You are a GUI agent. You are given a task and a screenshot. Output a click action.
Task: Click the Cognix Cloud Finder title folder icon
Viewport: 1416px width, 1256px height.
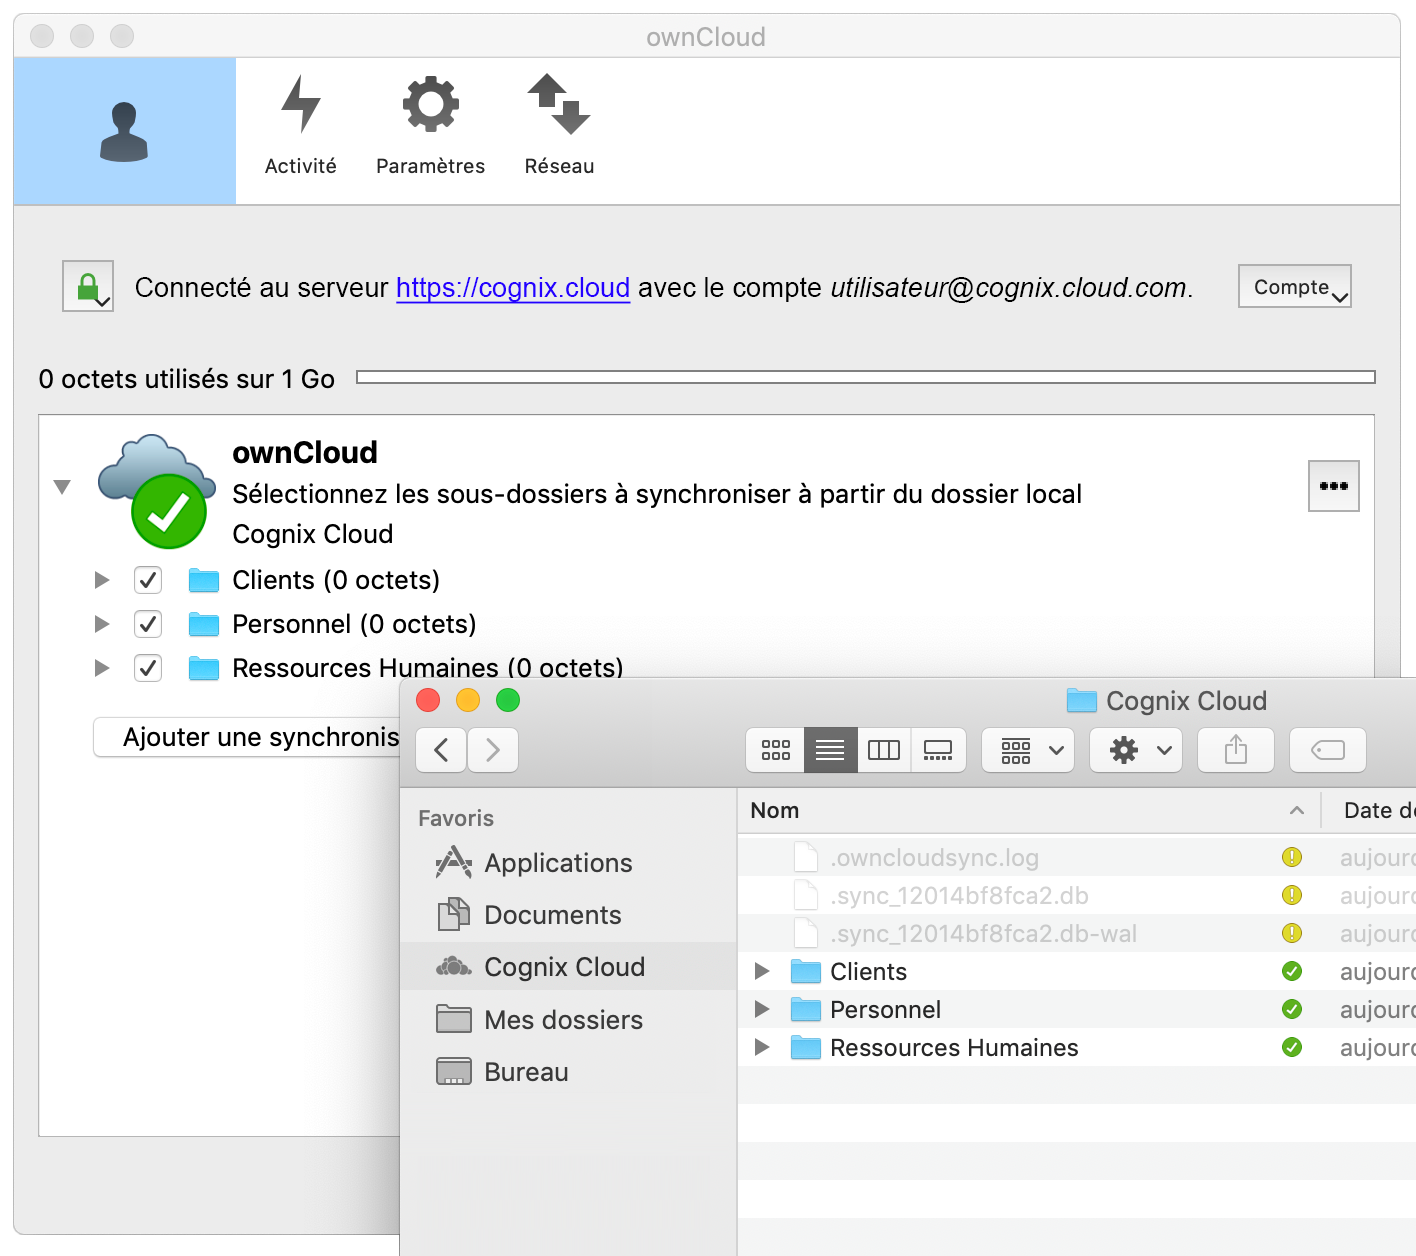pos(1082,700)
